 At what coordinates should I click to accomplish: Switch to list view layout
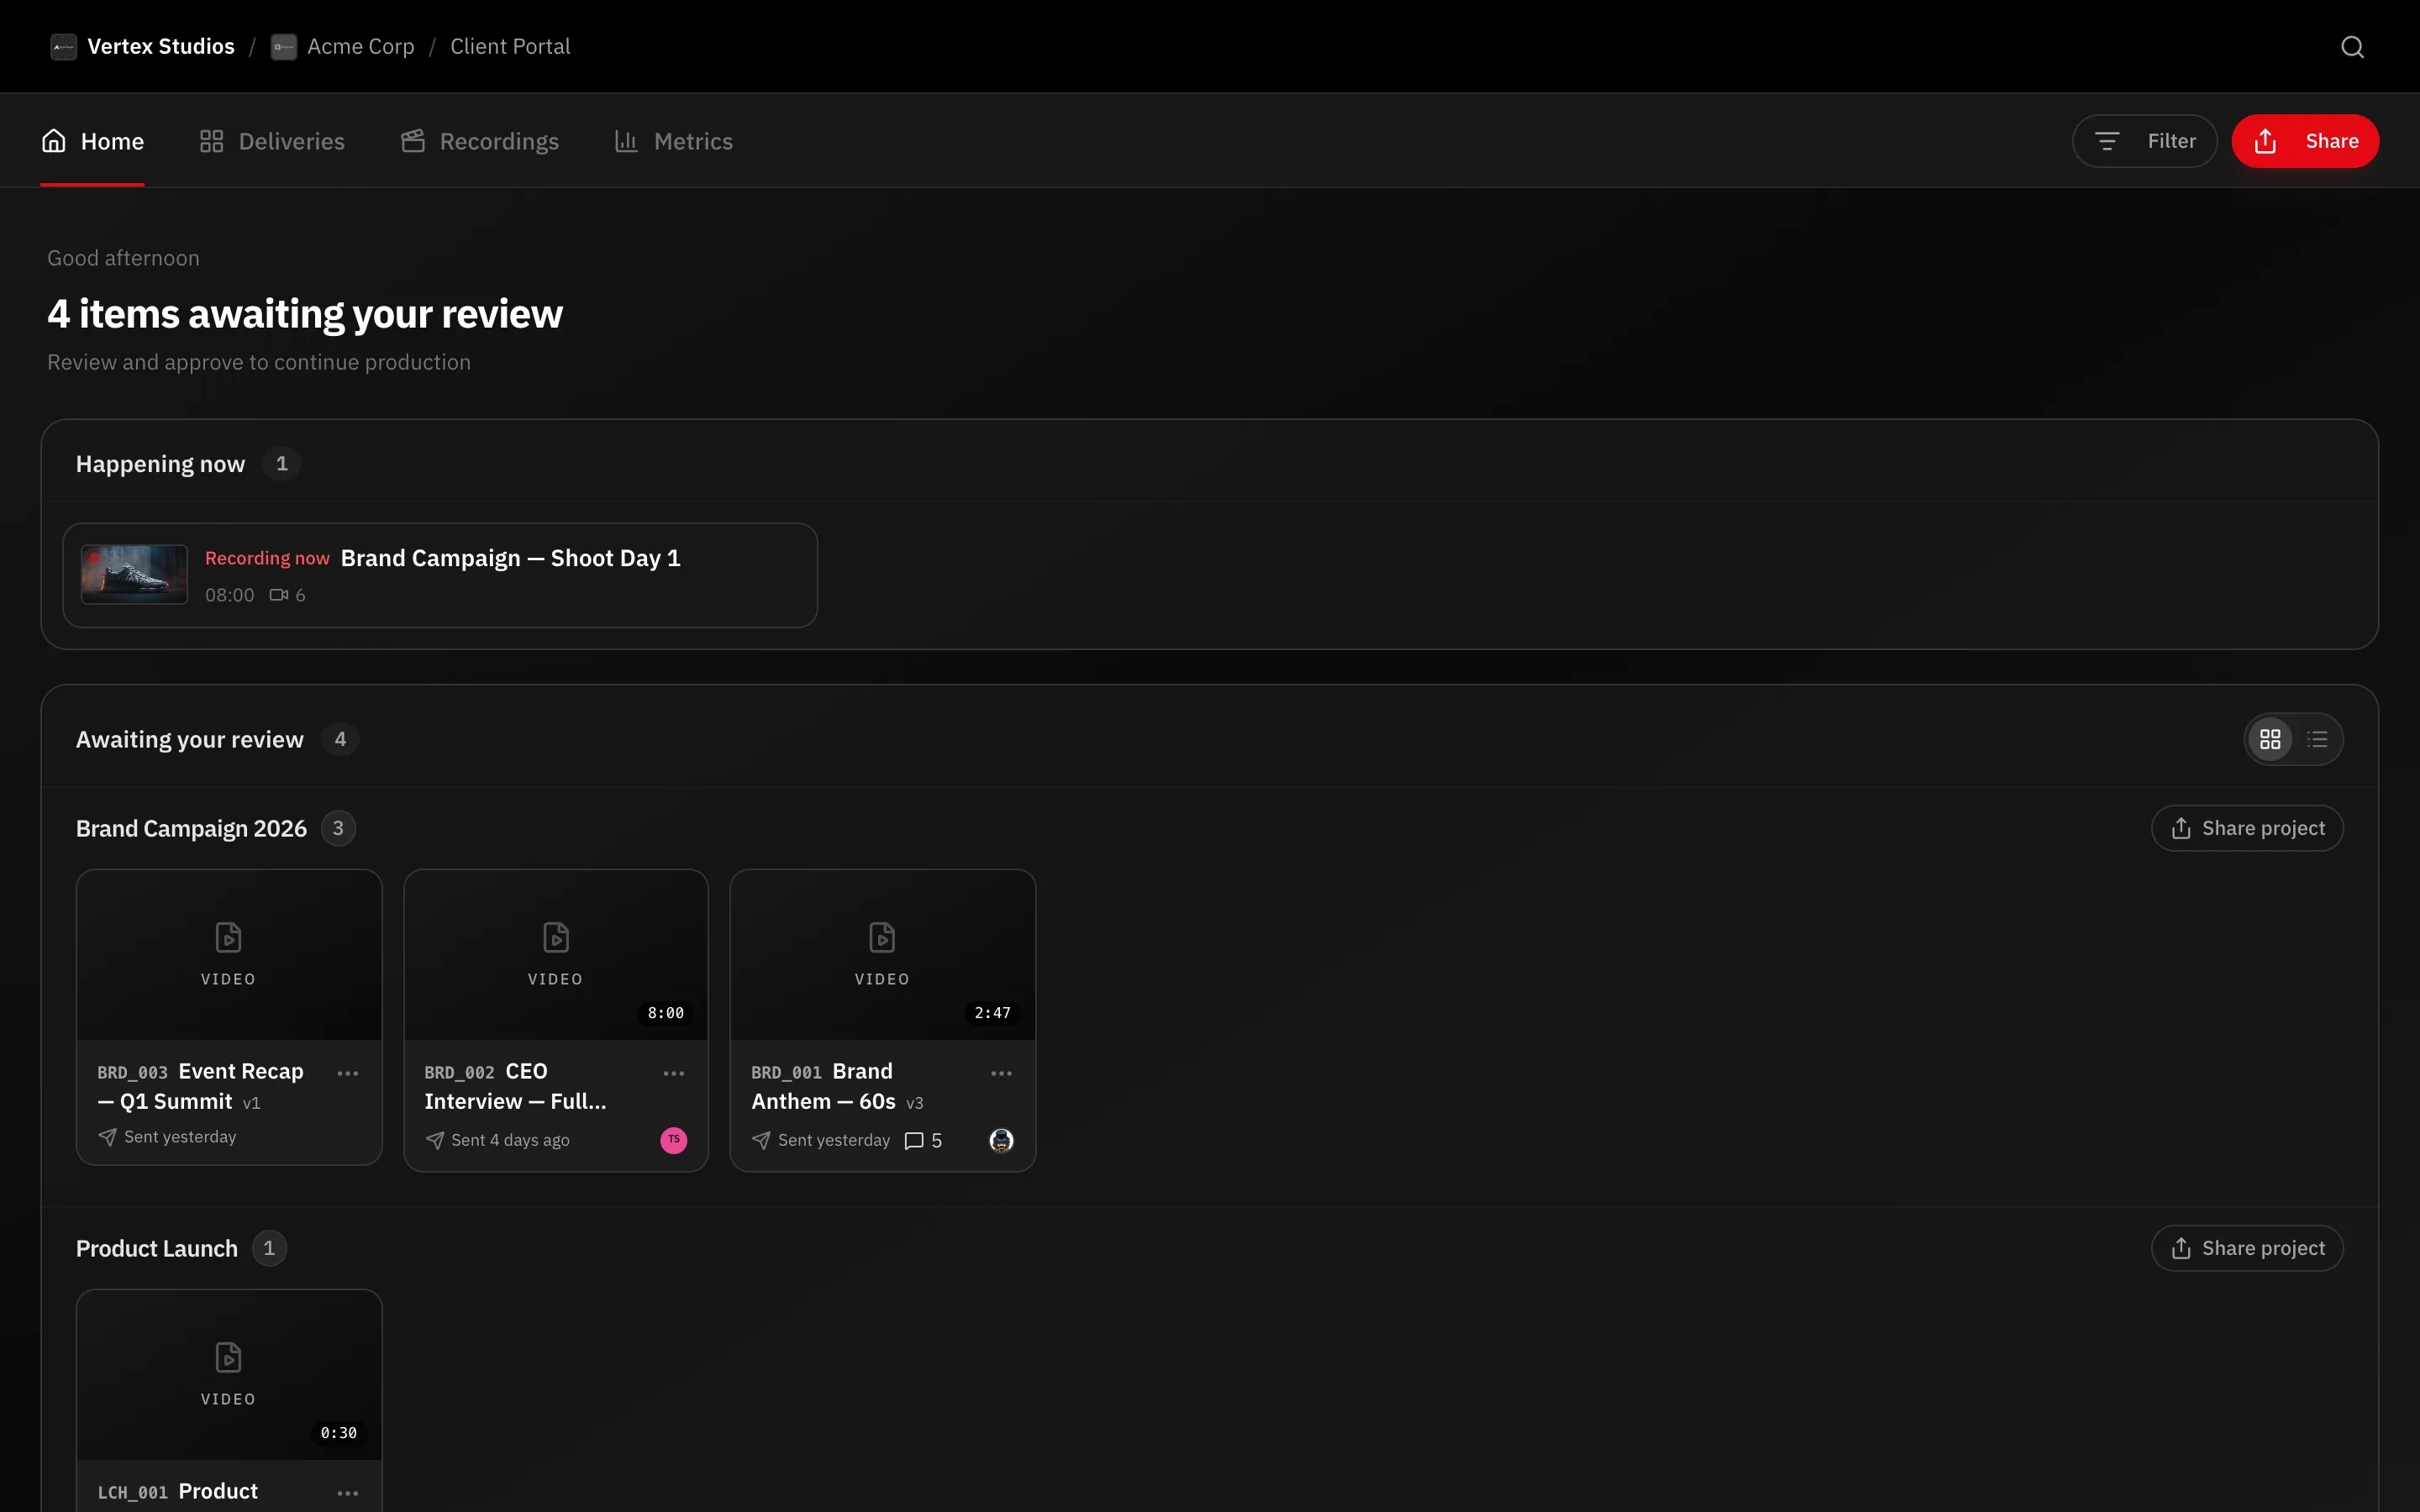2317,739
